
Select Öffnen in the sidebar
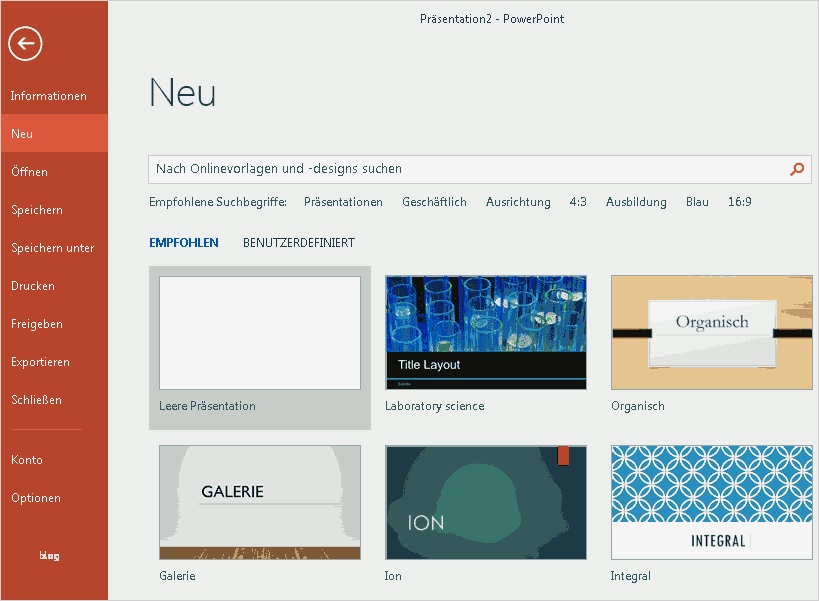tap(30, 171)
